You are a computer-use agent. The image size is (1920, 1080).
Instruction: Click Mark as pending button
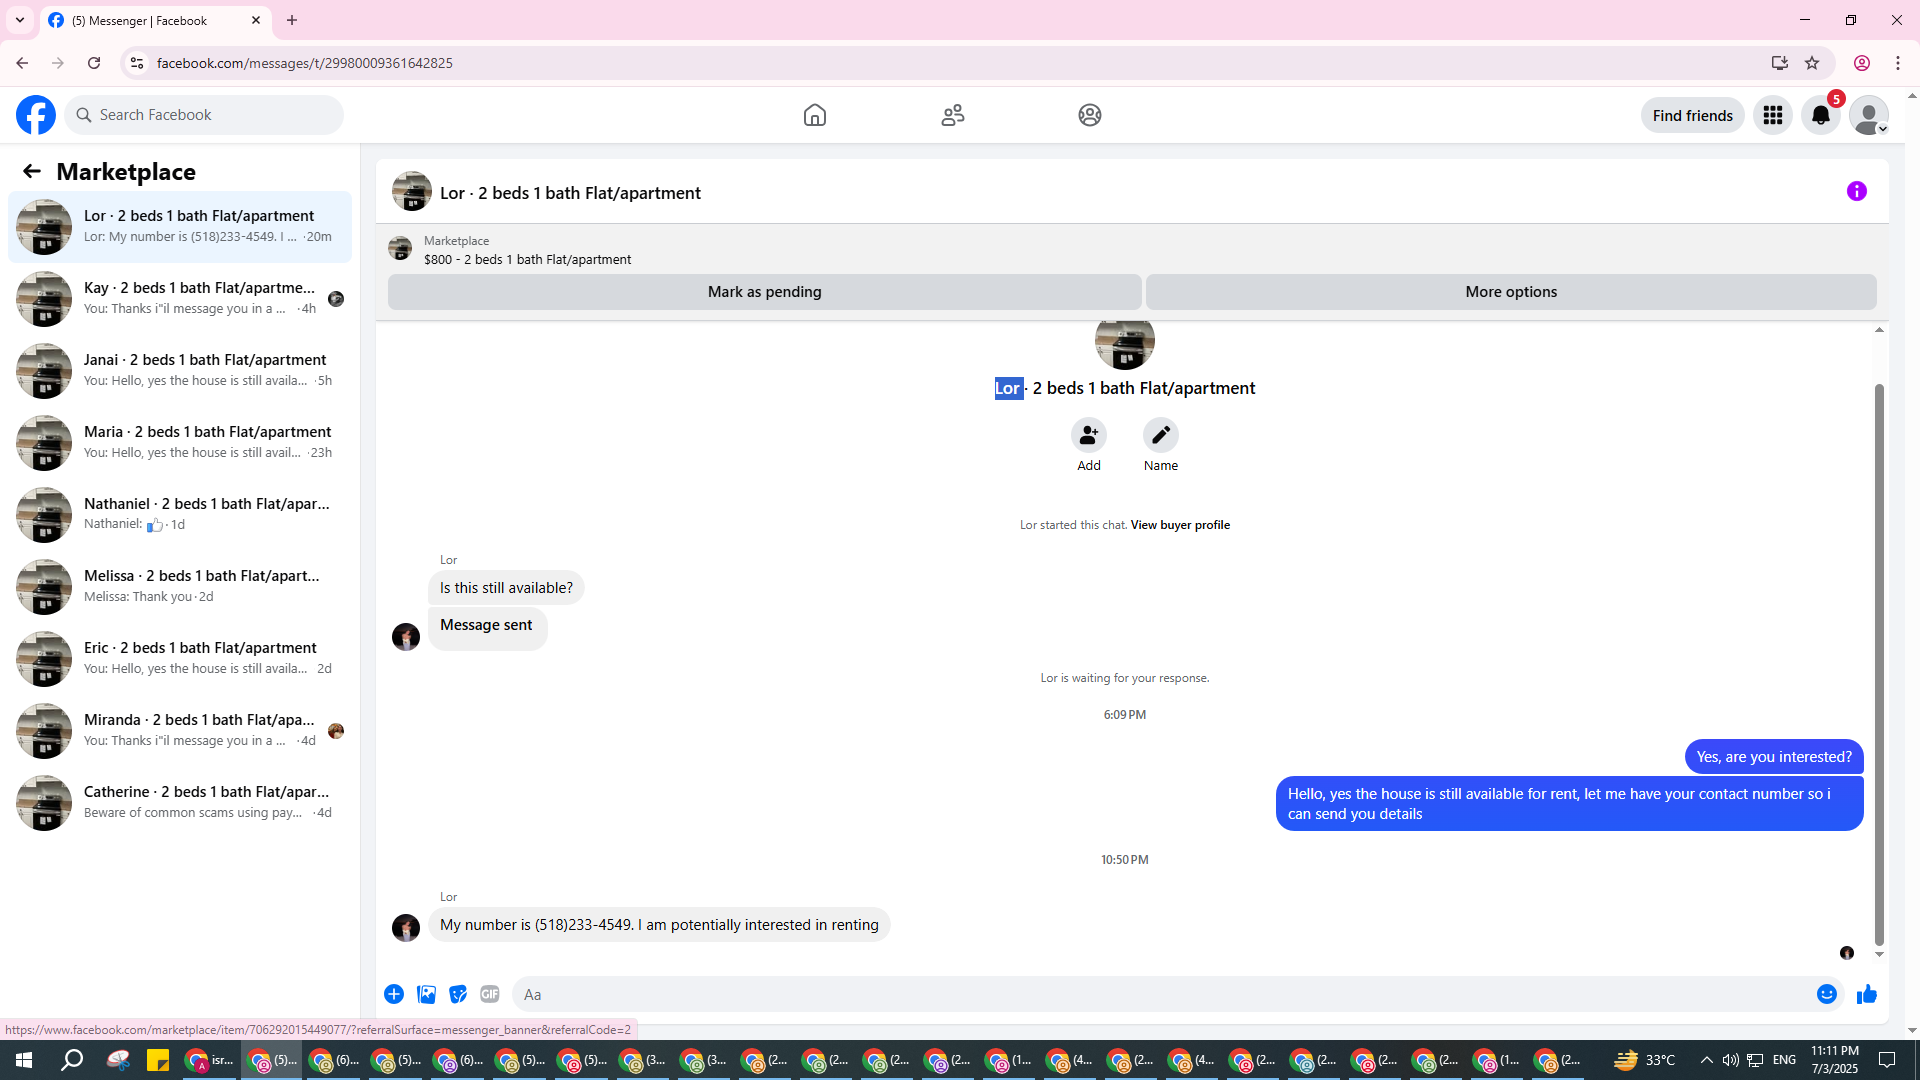pyautogui.click(x=764, y=292)
